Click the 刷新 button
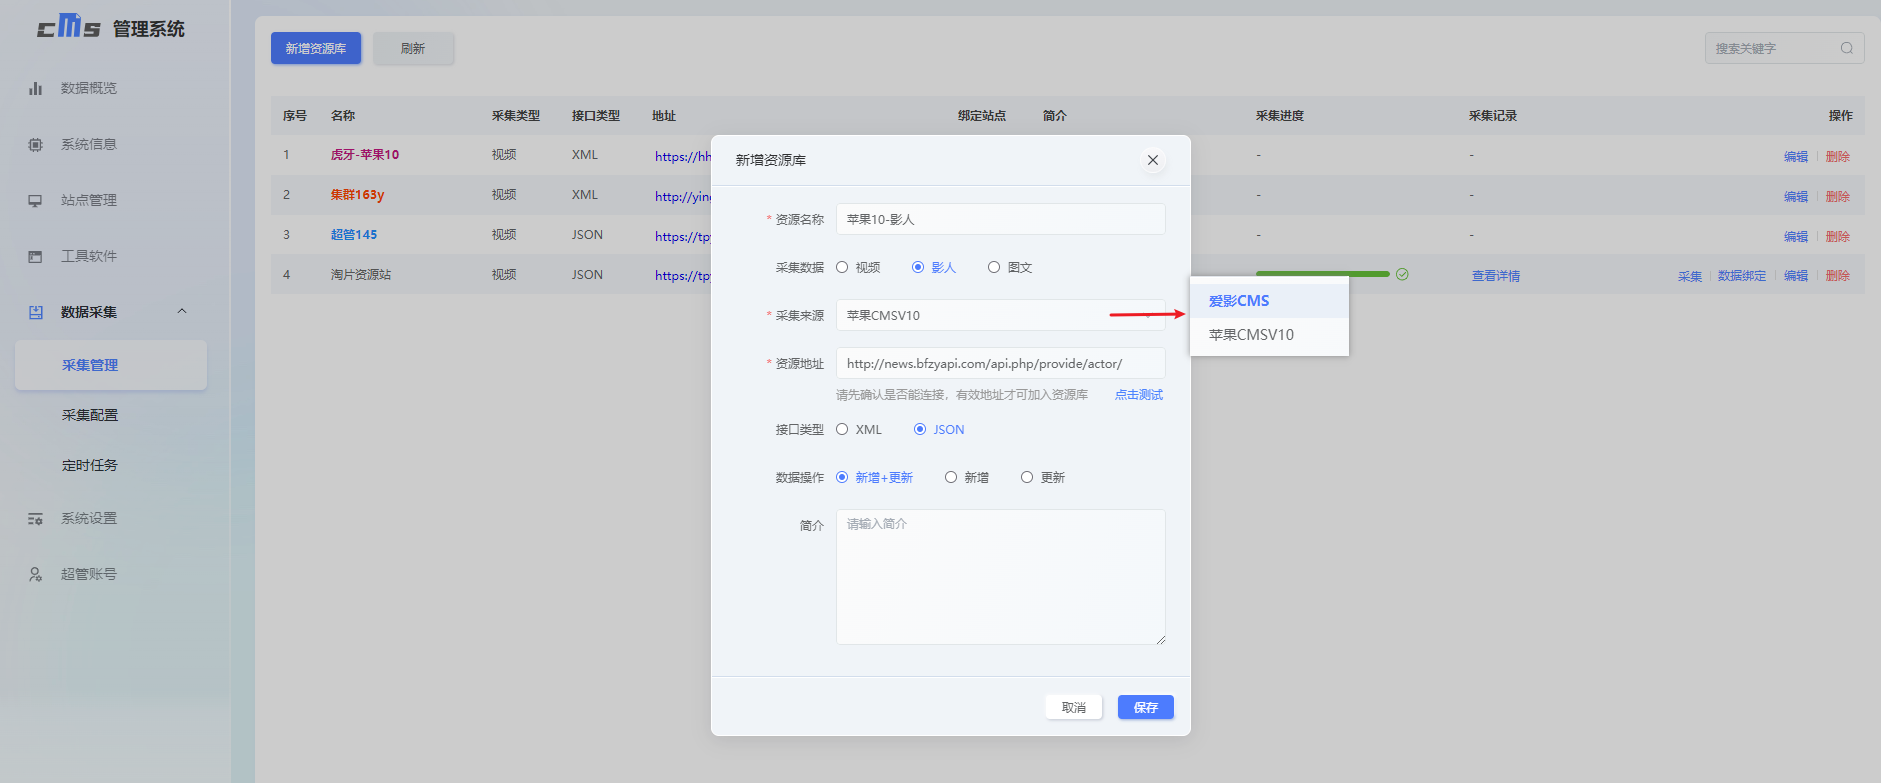 [413, 48]
